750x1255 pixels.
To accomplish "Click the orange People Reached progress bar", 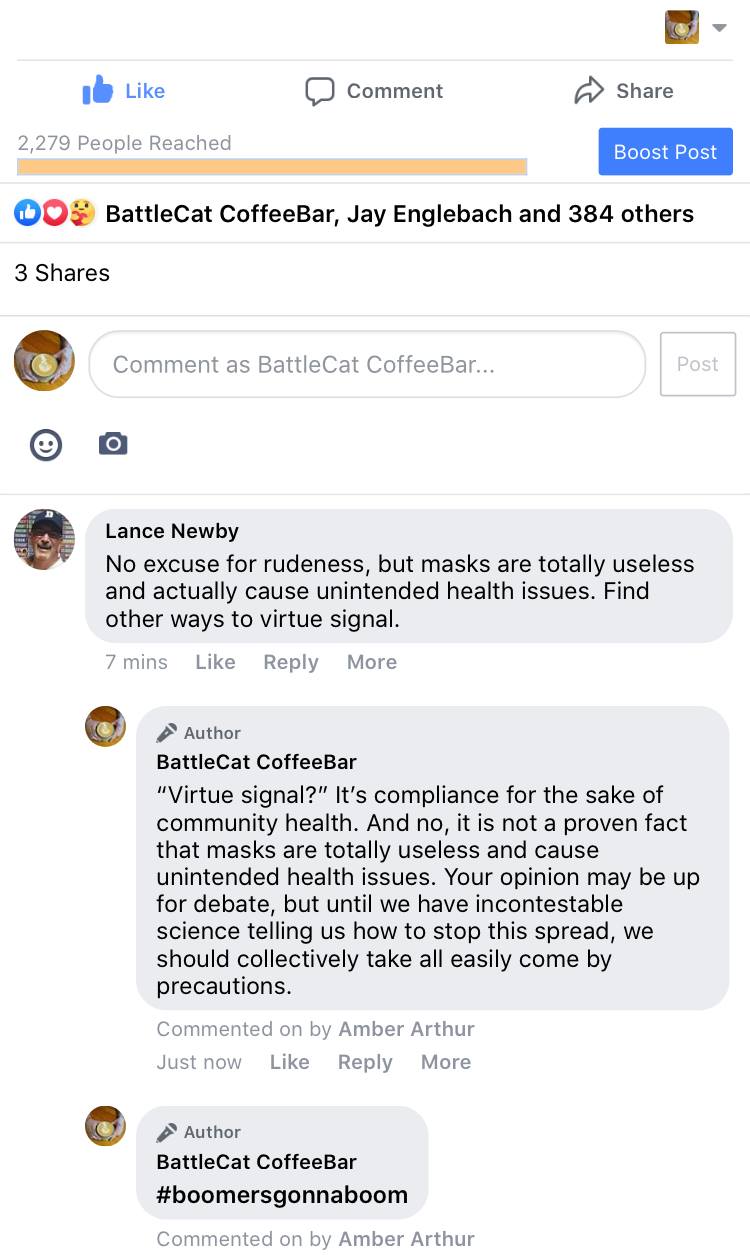I will pos(272,167).
